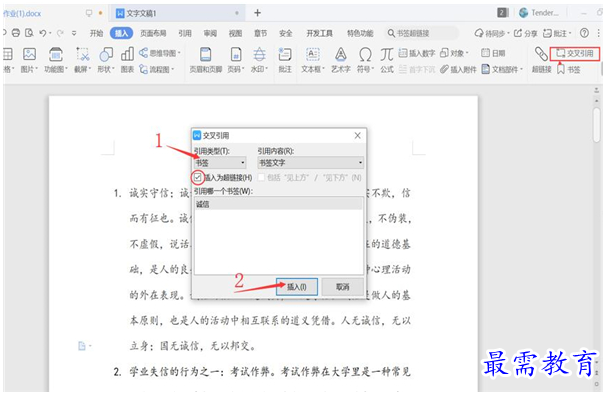Open the top-right 批注 dropdown
Screen dimensions: 605x395
pyautogui.click(x=557, y=33)
